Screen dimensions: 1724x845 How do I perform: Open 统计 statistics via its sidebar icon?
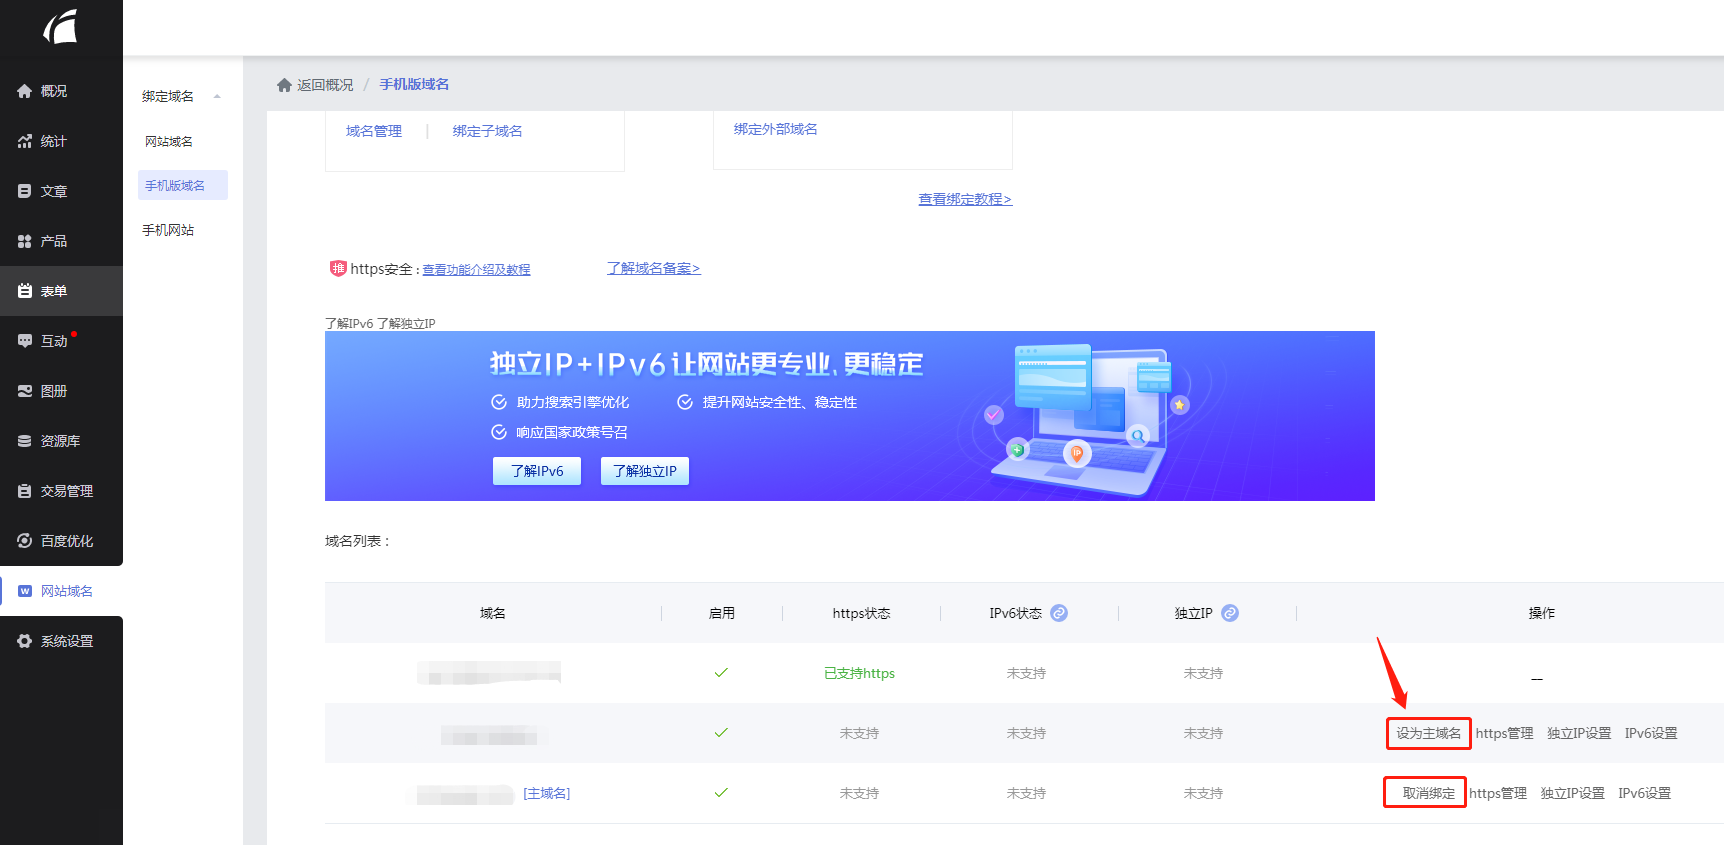(x=24, y=141)
